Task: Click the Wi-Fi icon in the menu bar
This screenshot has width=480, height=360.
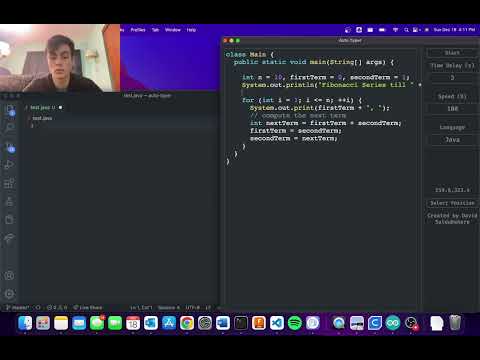Action: [x=395, y=30]
